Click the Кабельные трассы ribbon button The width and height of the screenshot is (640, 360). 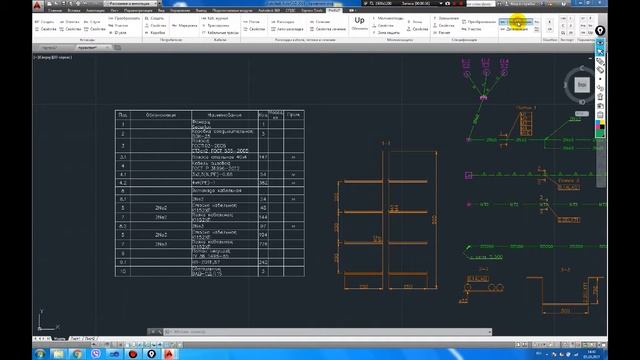tap(220, 32)
